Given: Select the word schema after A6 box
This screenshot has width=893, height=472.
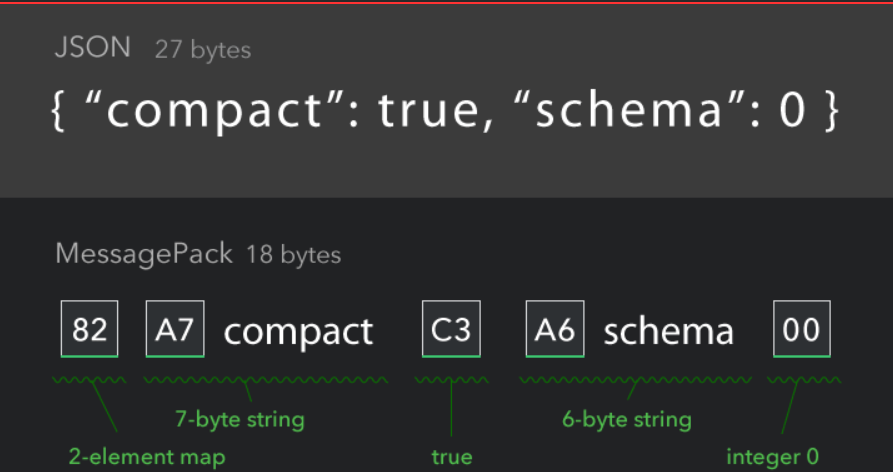Looking at the screenshot, I should [668, 331].
